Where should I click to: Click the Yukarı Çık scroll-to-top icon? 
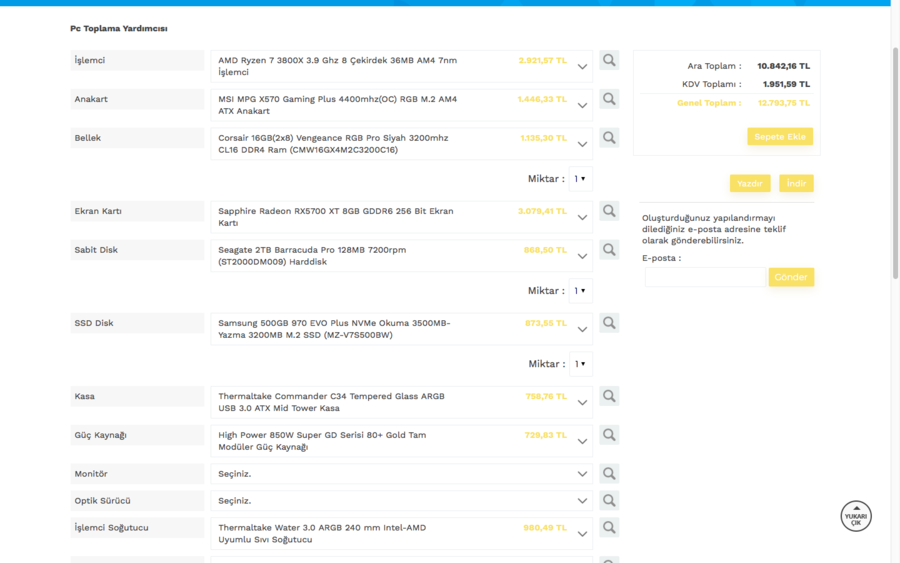tap(856, 516)
